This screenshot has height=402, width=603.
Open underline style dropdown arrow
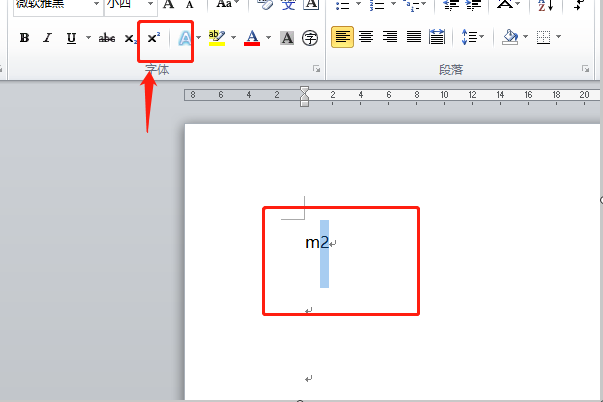[x=87, y=38]
